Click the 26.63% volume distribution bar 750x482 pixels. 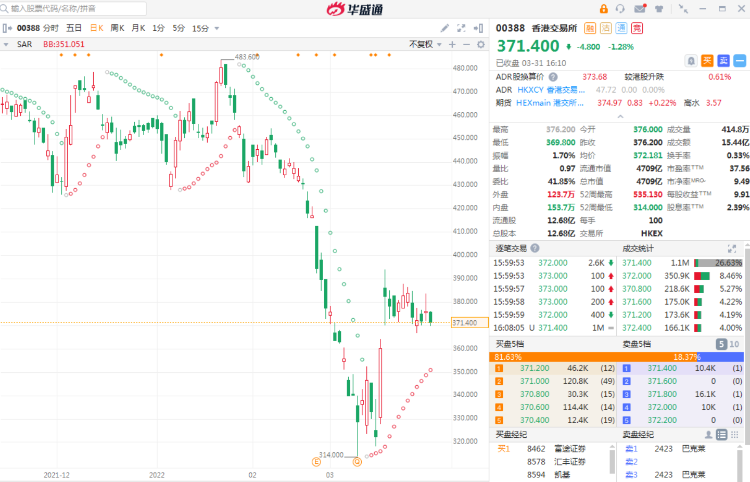pyautogui.click(x=717, y=263)
